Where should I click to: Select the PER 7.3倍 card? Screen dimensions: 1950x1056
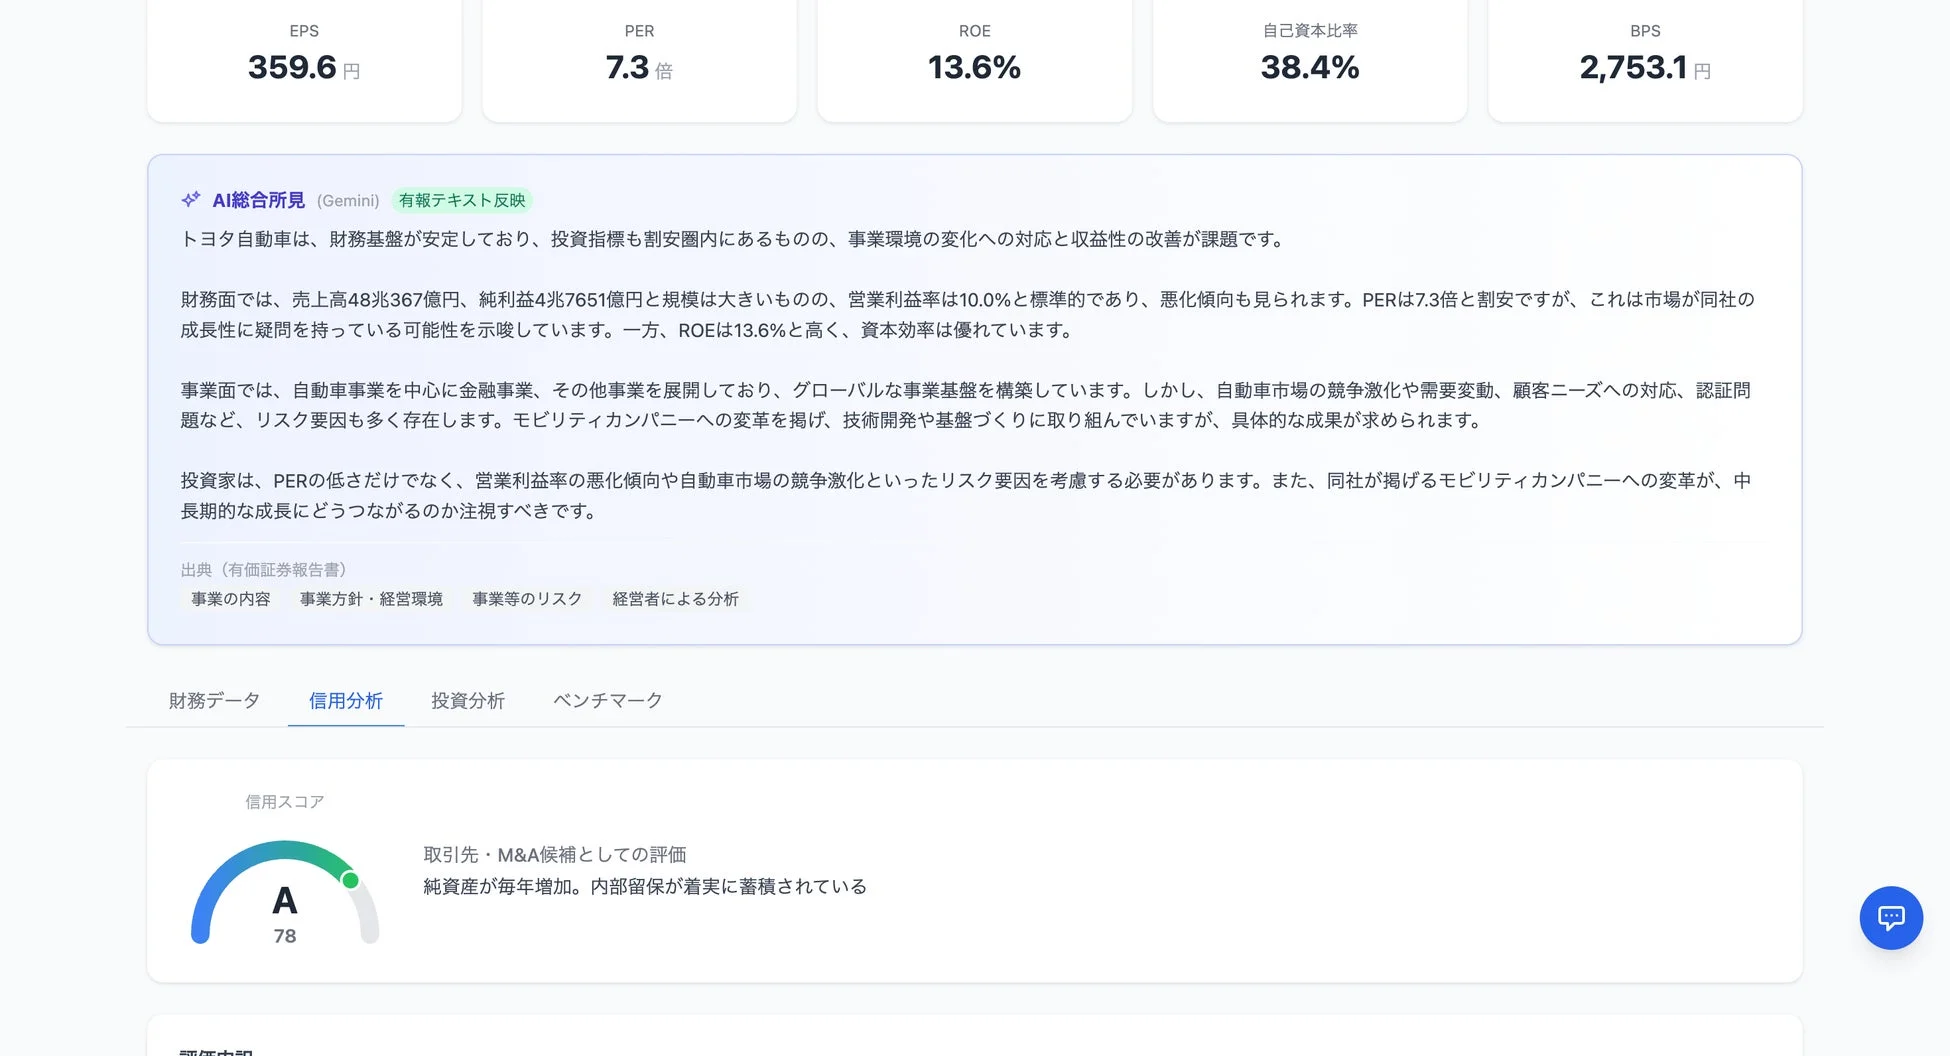[x=638, y=55]
